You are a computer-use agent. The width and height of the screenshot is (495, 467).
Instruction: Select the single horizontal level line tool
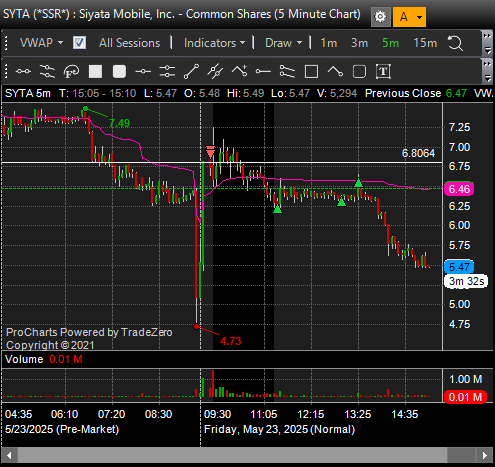(143, 71)
